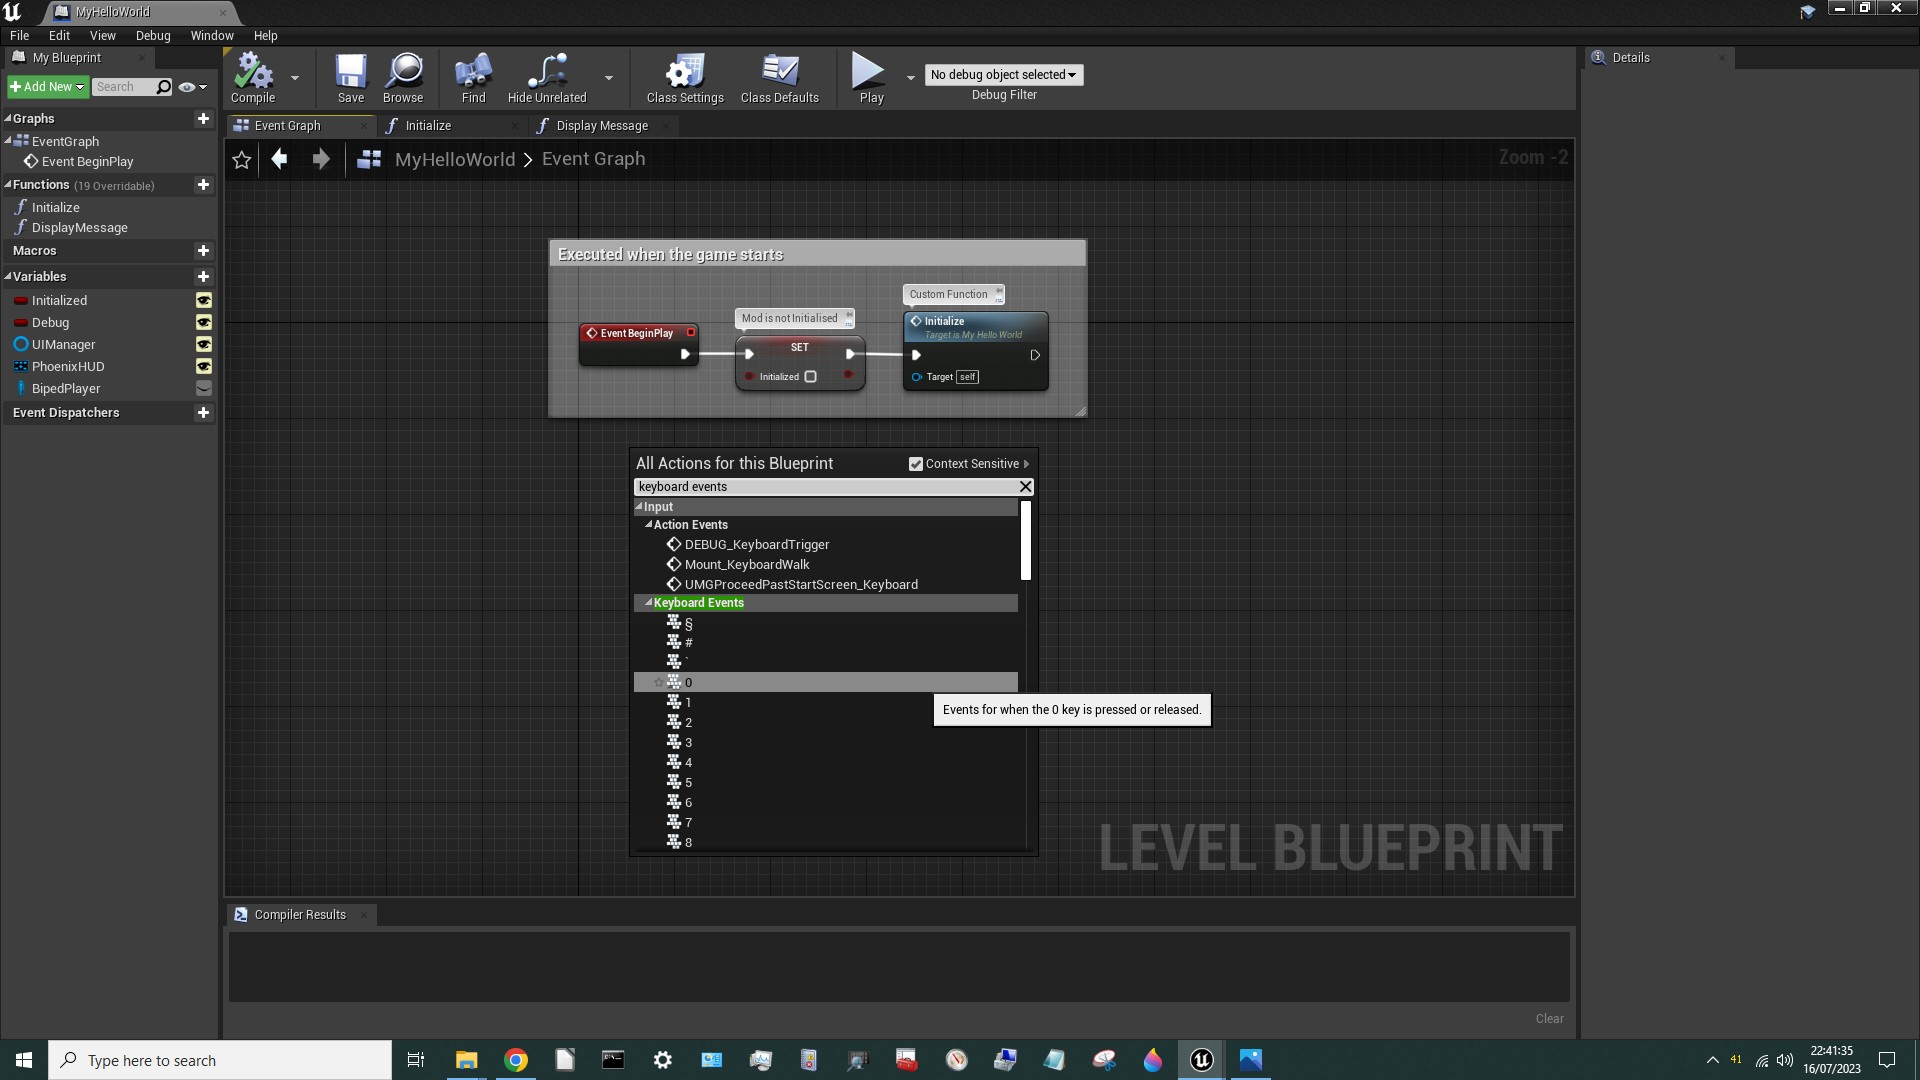The width and height of the screenshot is (1920, 1080).
Task: Toggle Context Sensitive checkbox
Action: tap(916, 464)
